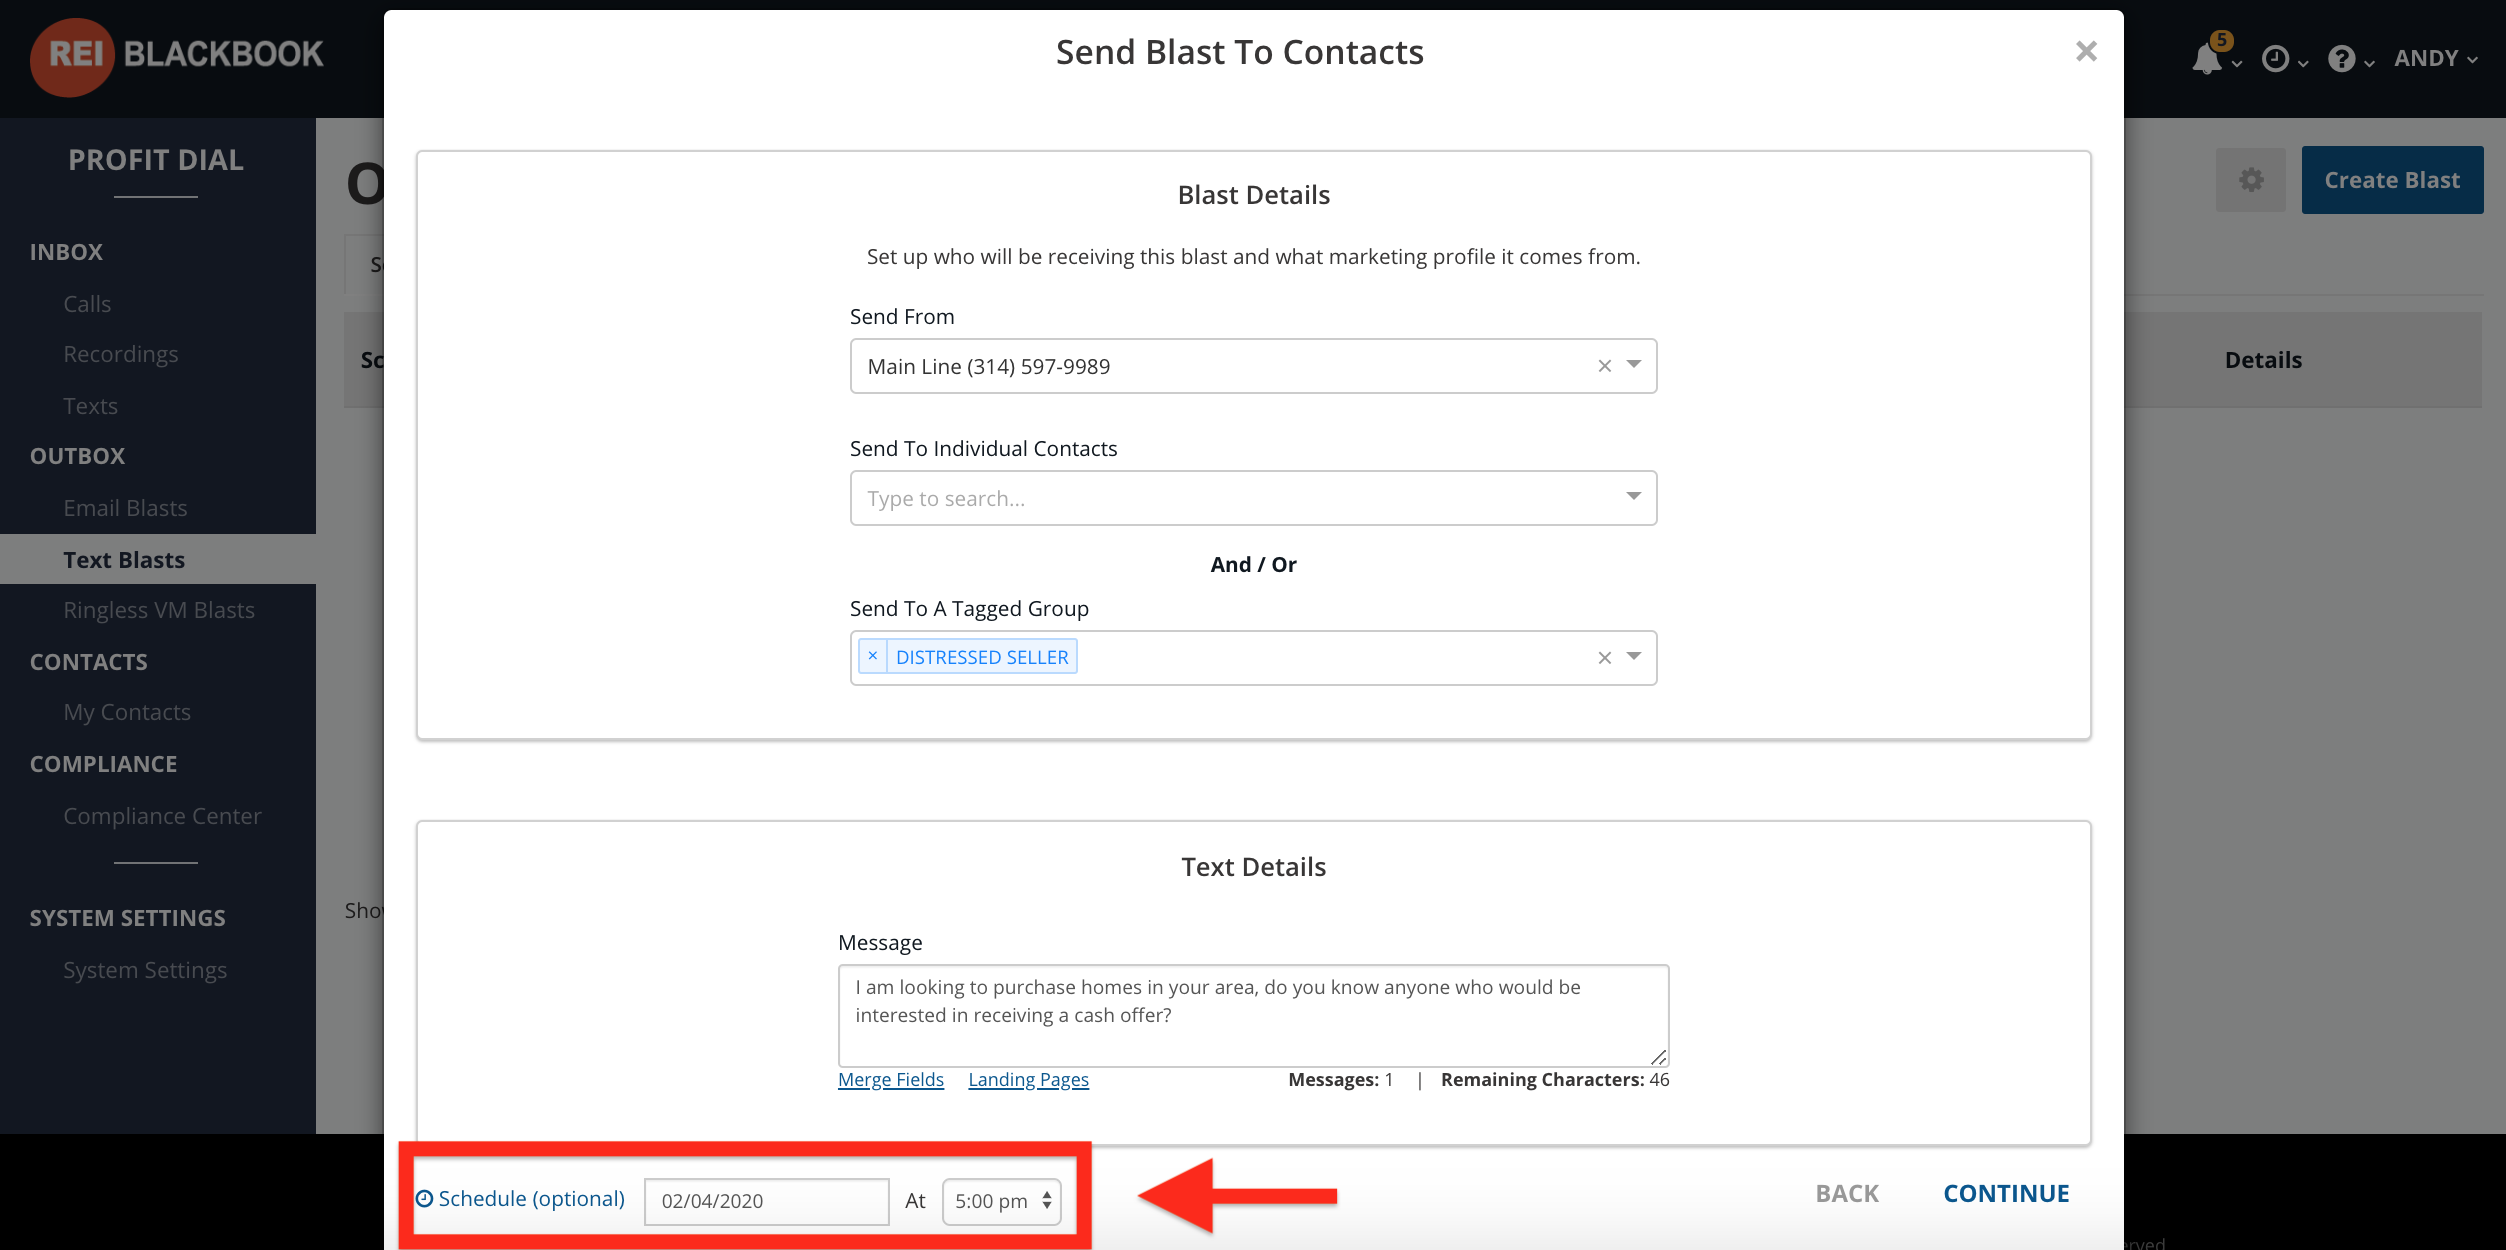The height and width of the screenshot is (1250, 2506).
Task: Open the schedule time selector
Action: pyautogui.click(x=1002, y=1200)
